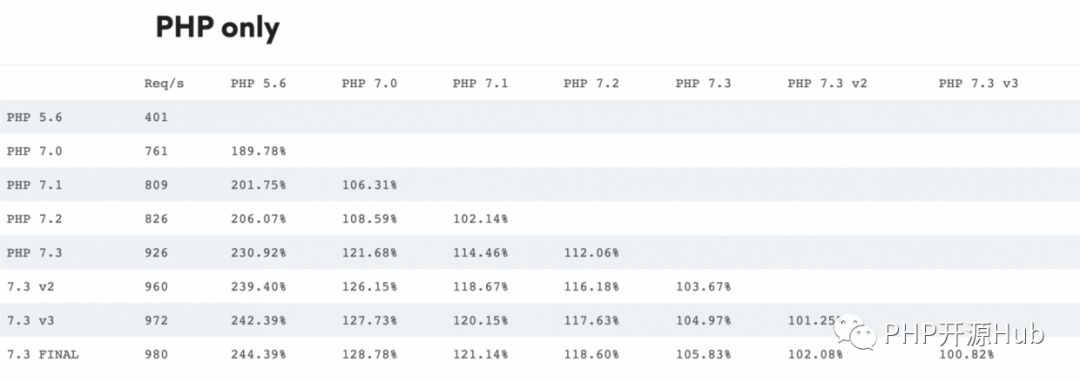Select the PHP 7.3 v3 column header

tap(978, 83)
